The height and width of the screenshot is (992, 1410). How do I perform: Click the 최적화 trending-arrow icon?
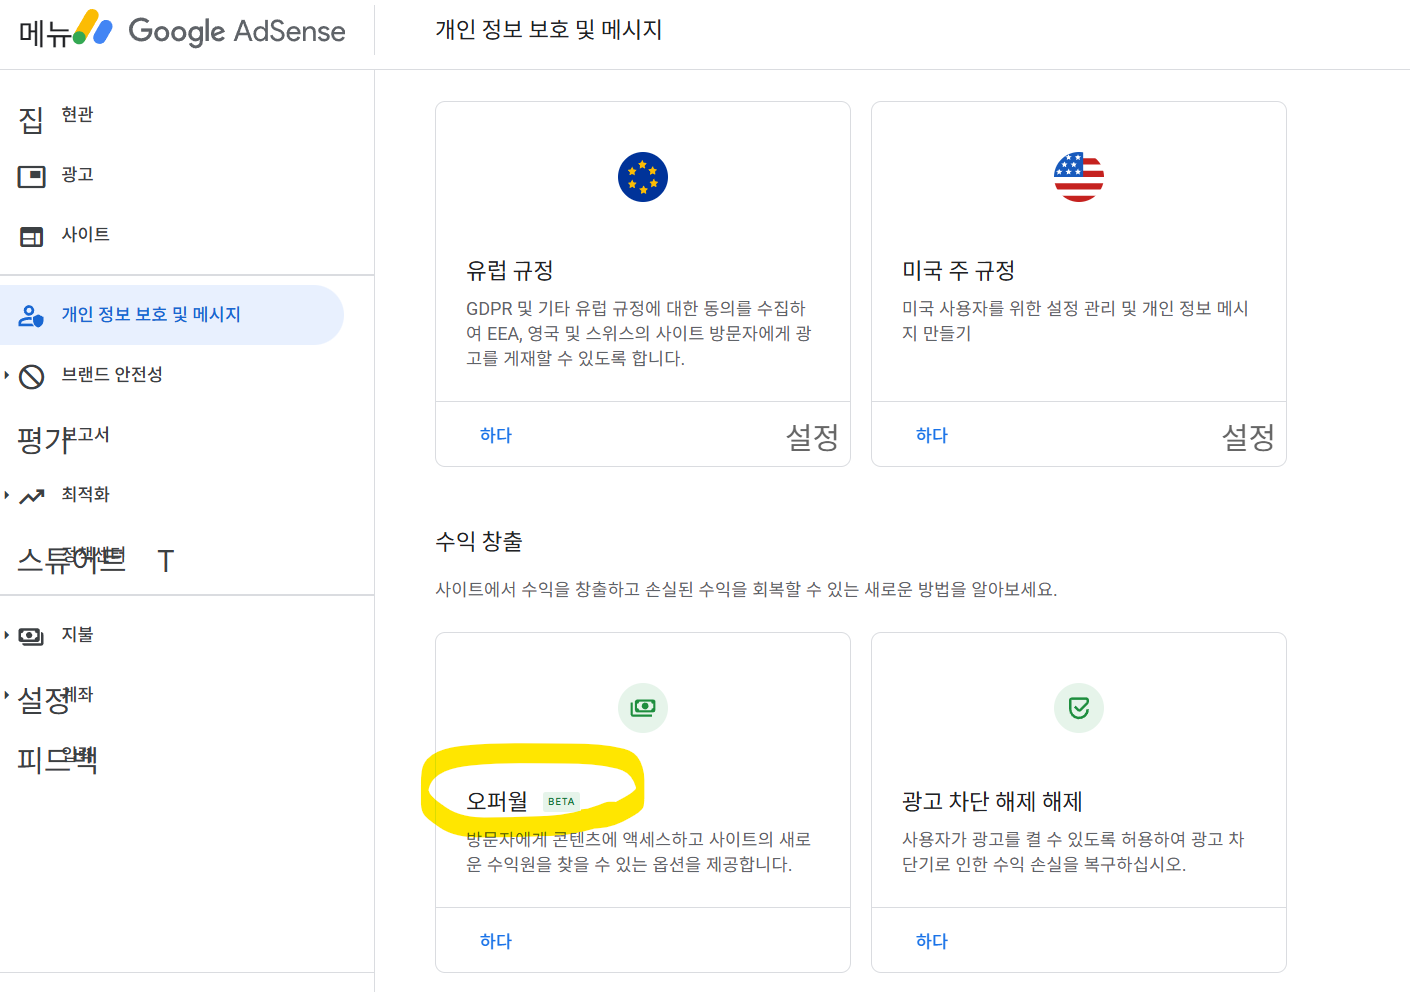coord(31,493)
